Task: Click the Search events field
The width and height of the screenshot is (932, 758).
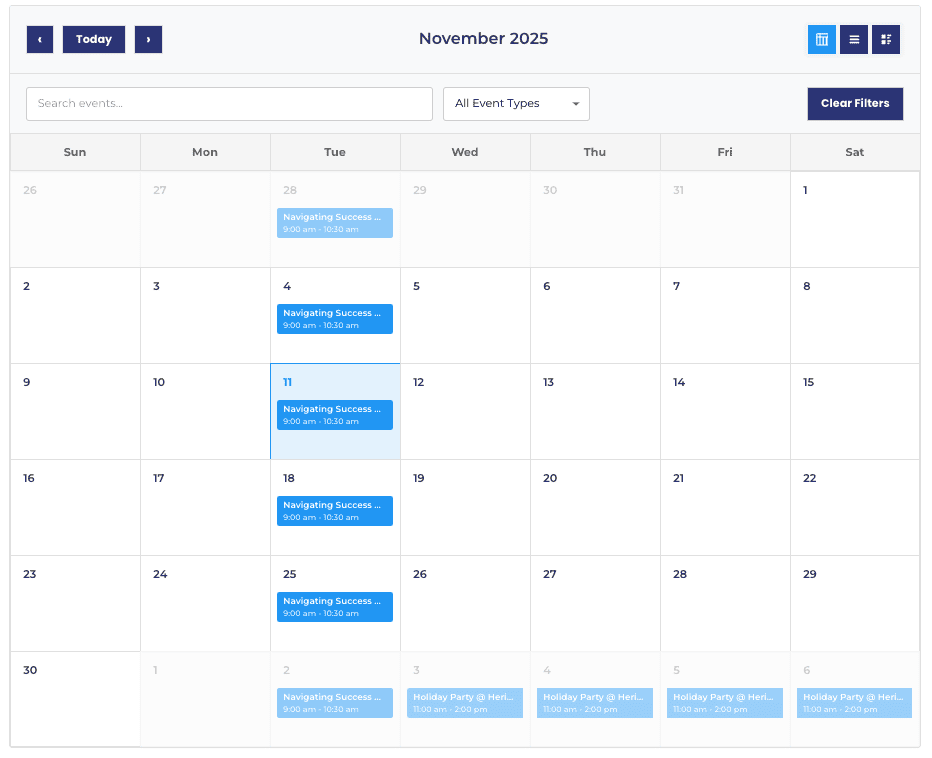Action: click(229, 104)
